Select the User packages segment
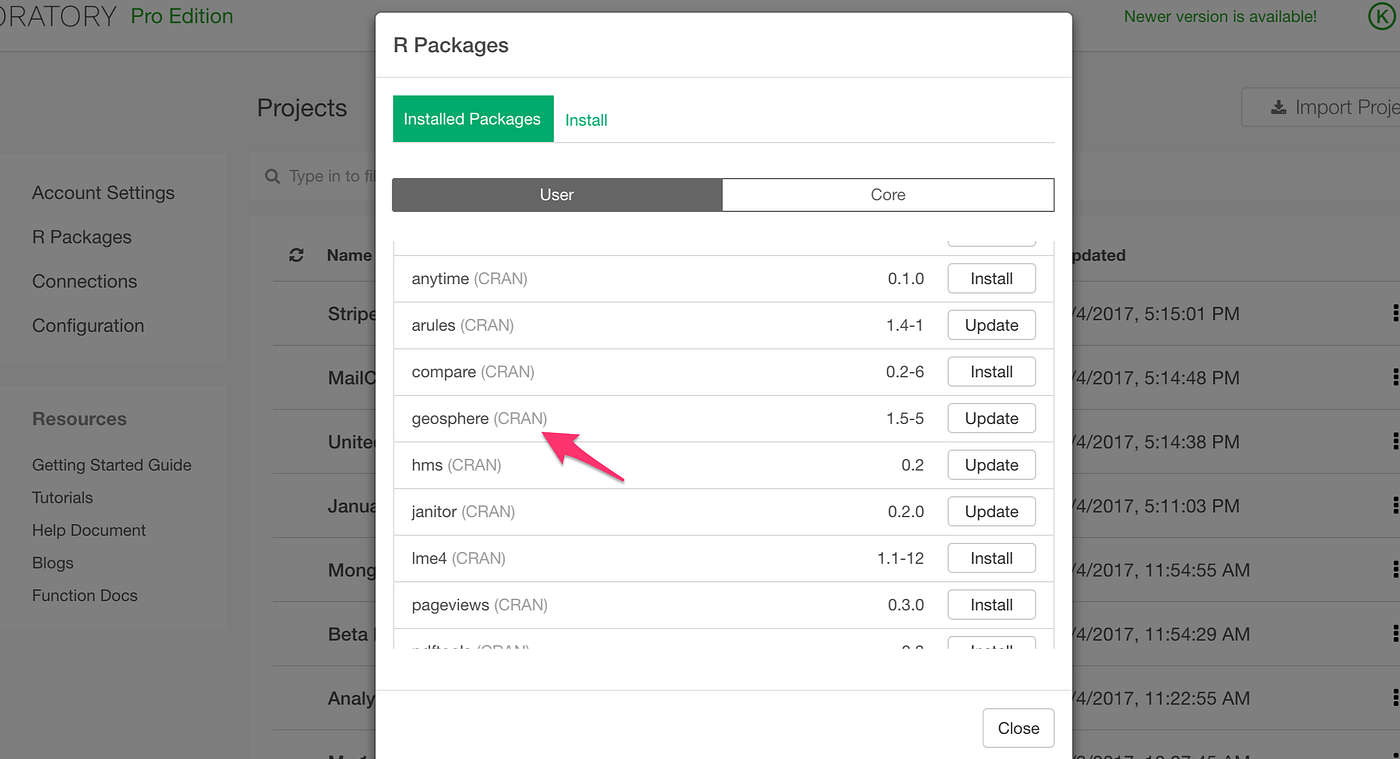 click(x=556, y=194)
